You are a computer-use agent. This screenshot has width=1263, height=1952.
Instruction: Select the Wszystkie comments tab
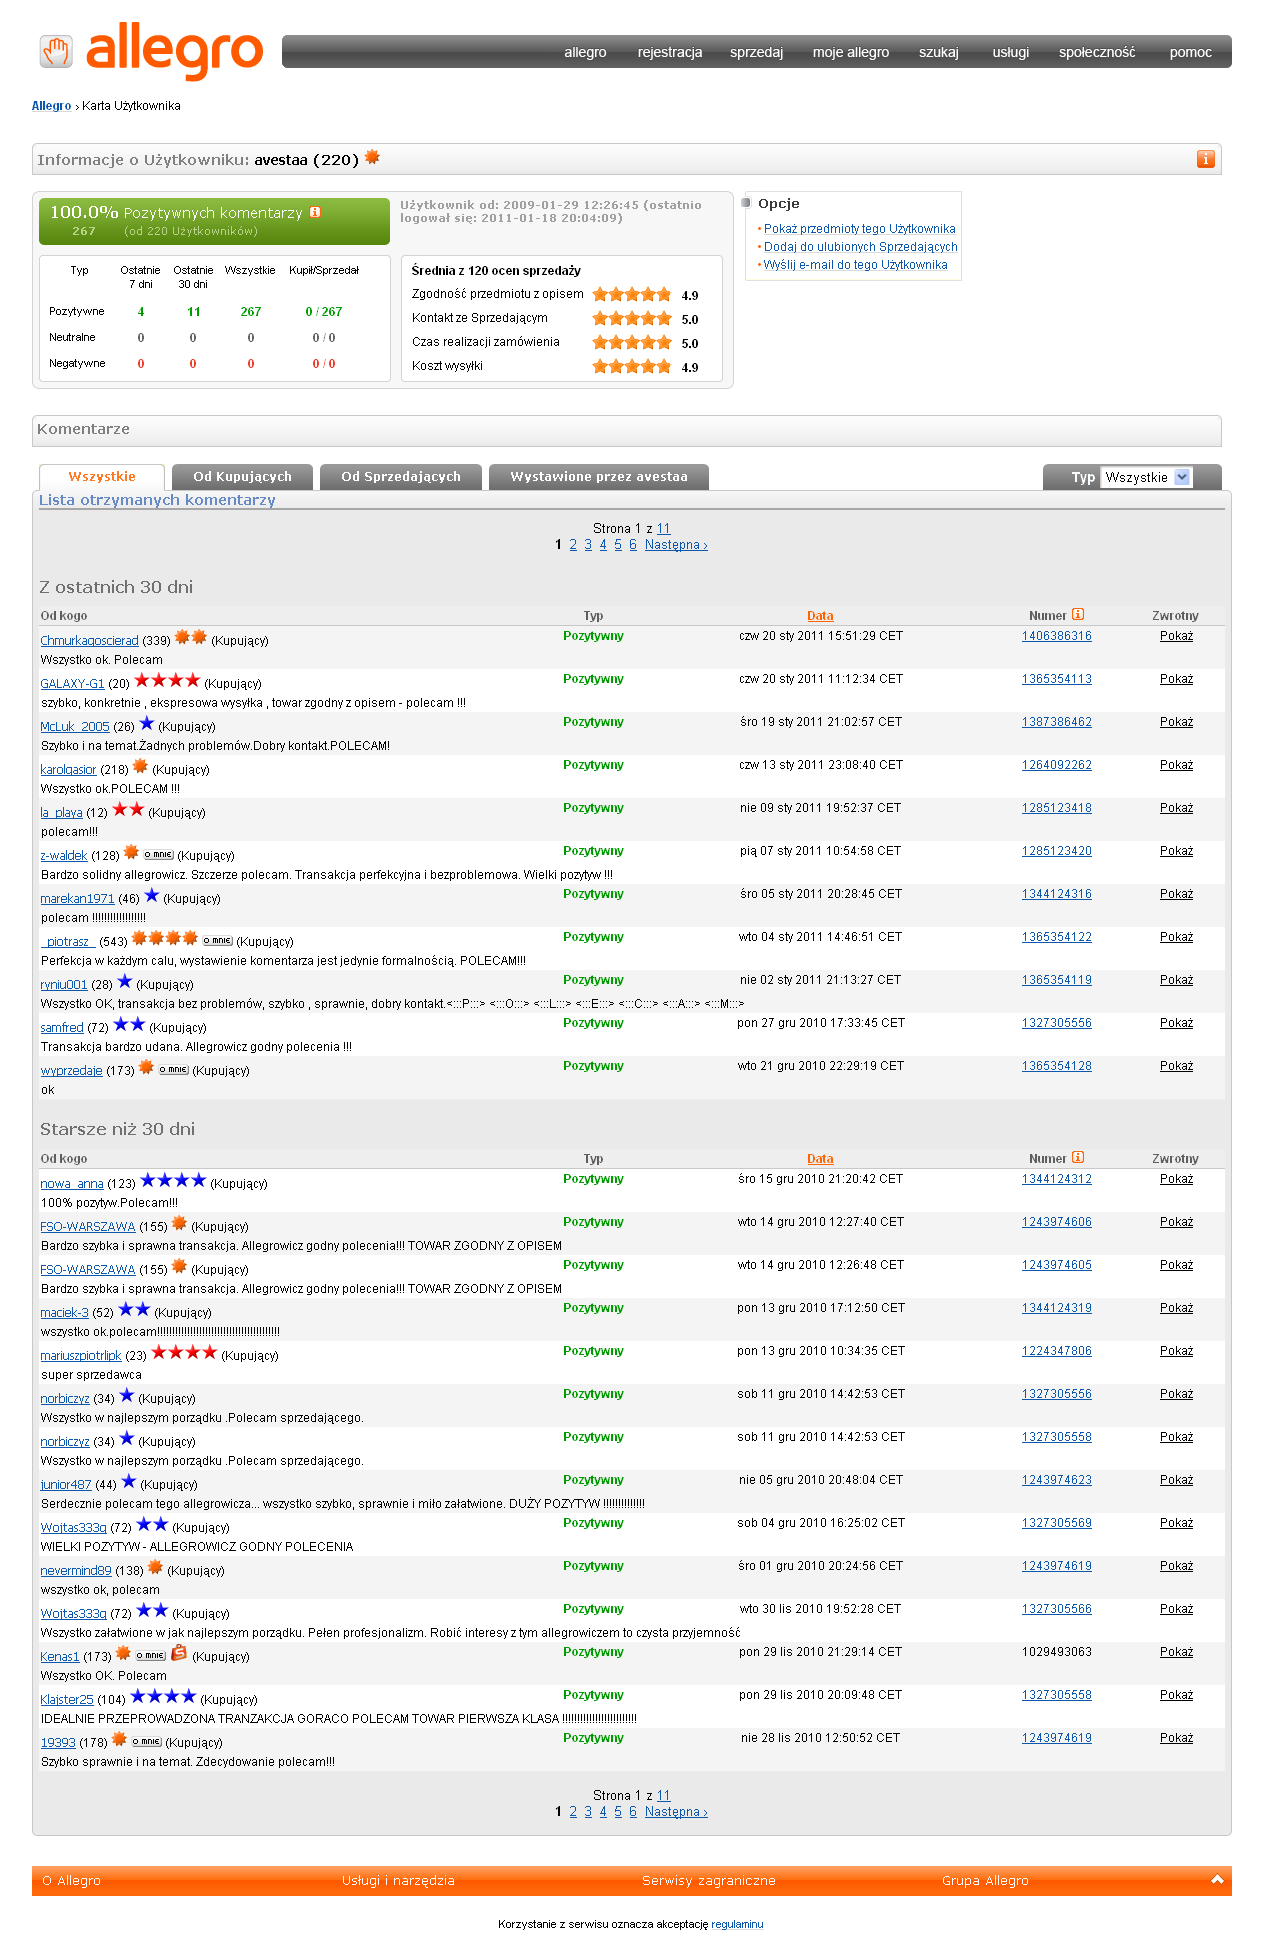pos(102,477)
